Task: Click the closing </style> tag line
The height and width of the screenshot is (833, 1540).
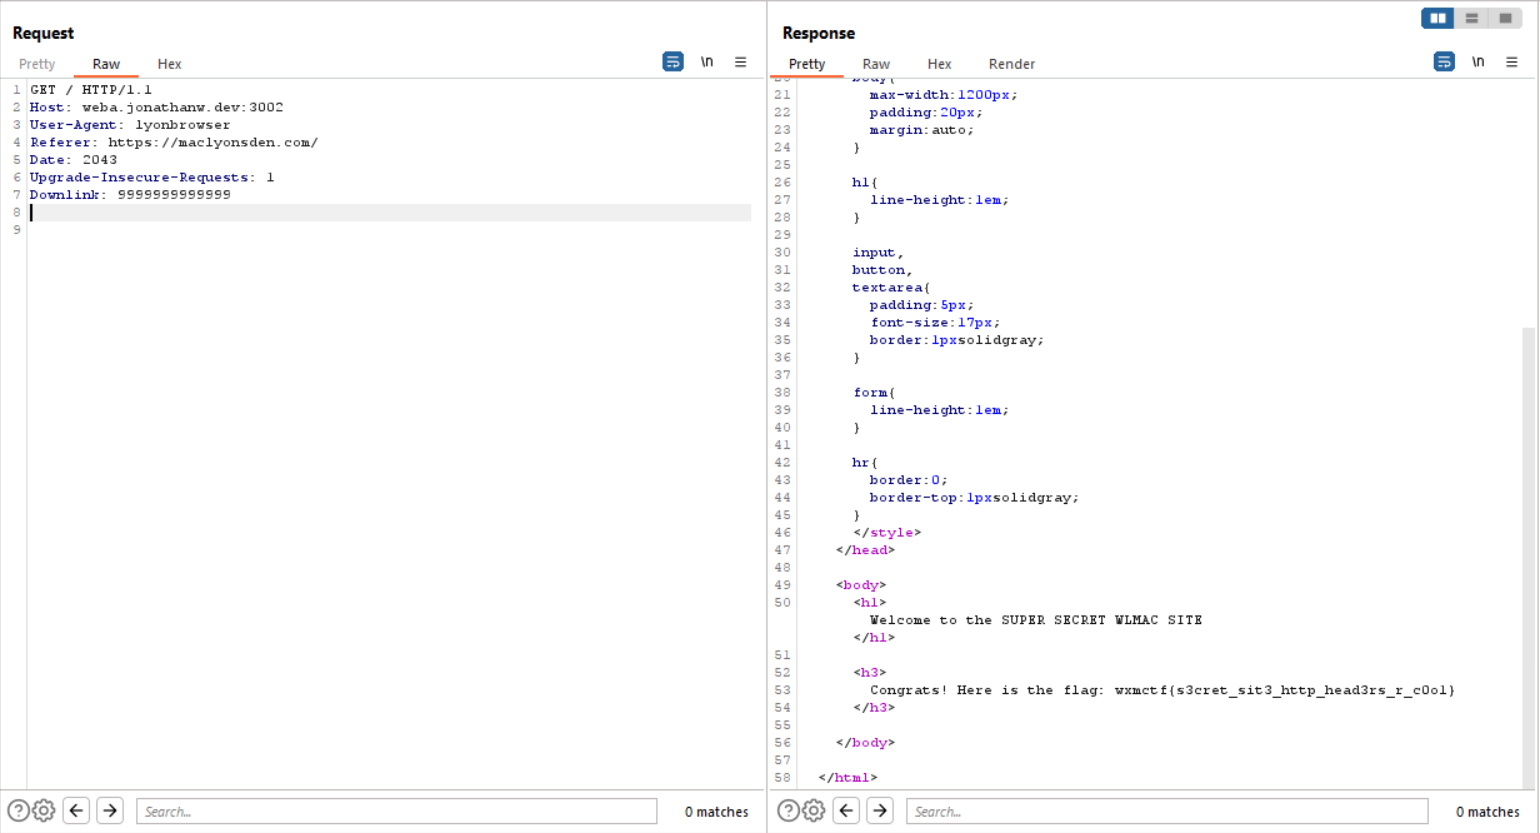Action: click(x=887, y=532)
